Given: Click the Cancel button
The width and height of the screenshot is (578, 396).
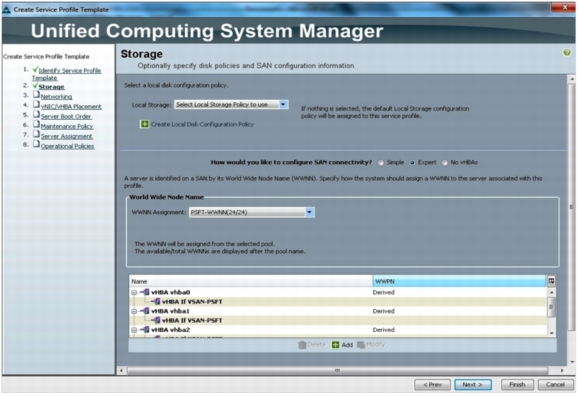Looking at the screenshot, I should pyautogui.click(x=555, y=385).
